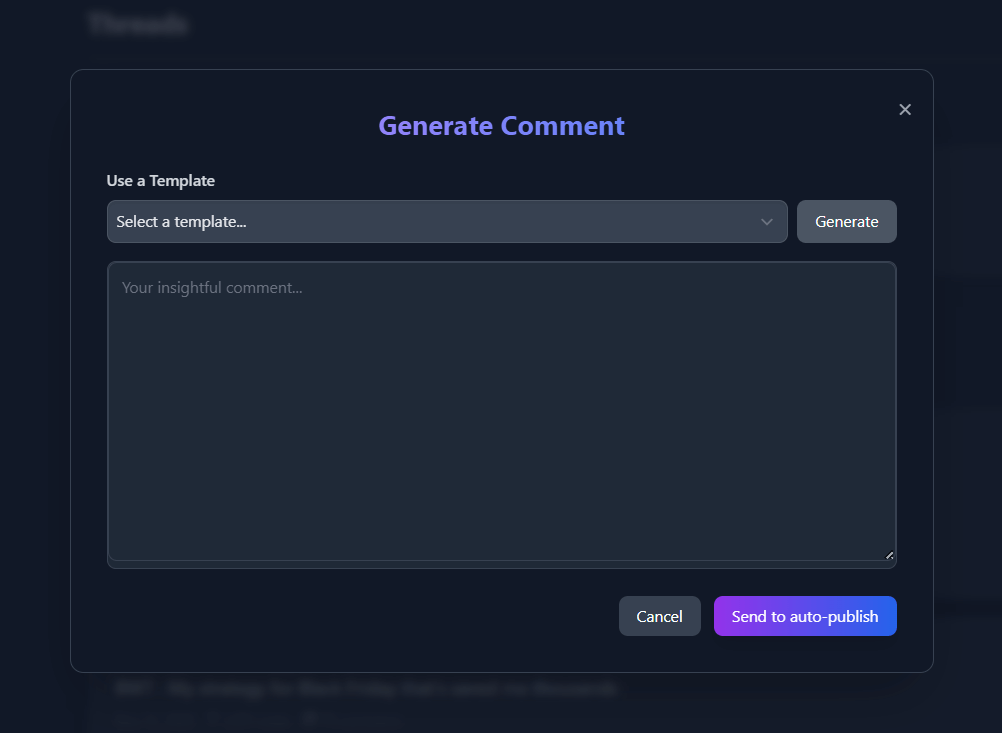Click the bottom edge of the comment box
The image size is (1002, 733).
click(x=500, y=564)
